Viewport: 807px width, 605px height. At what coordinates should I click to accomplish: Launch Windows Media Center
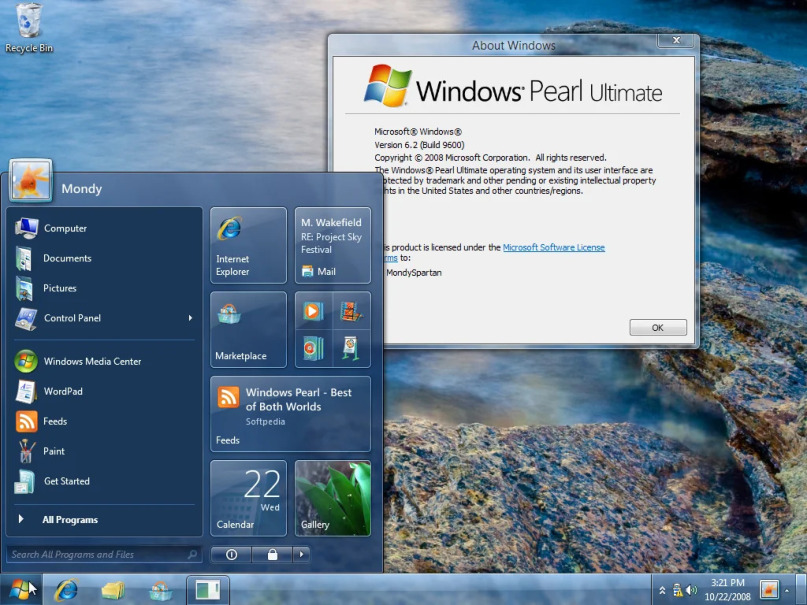tap(106, 361)
